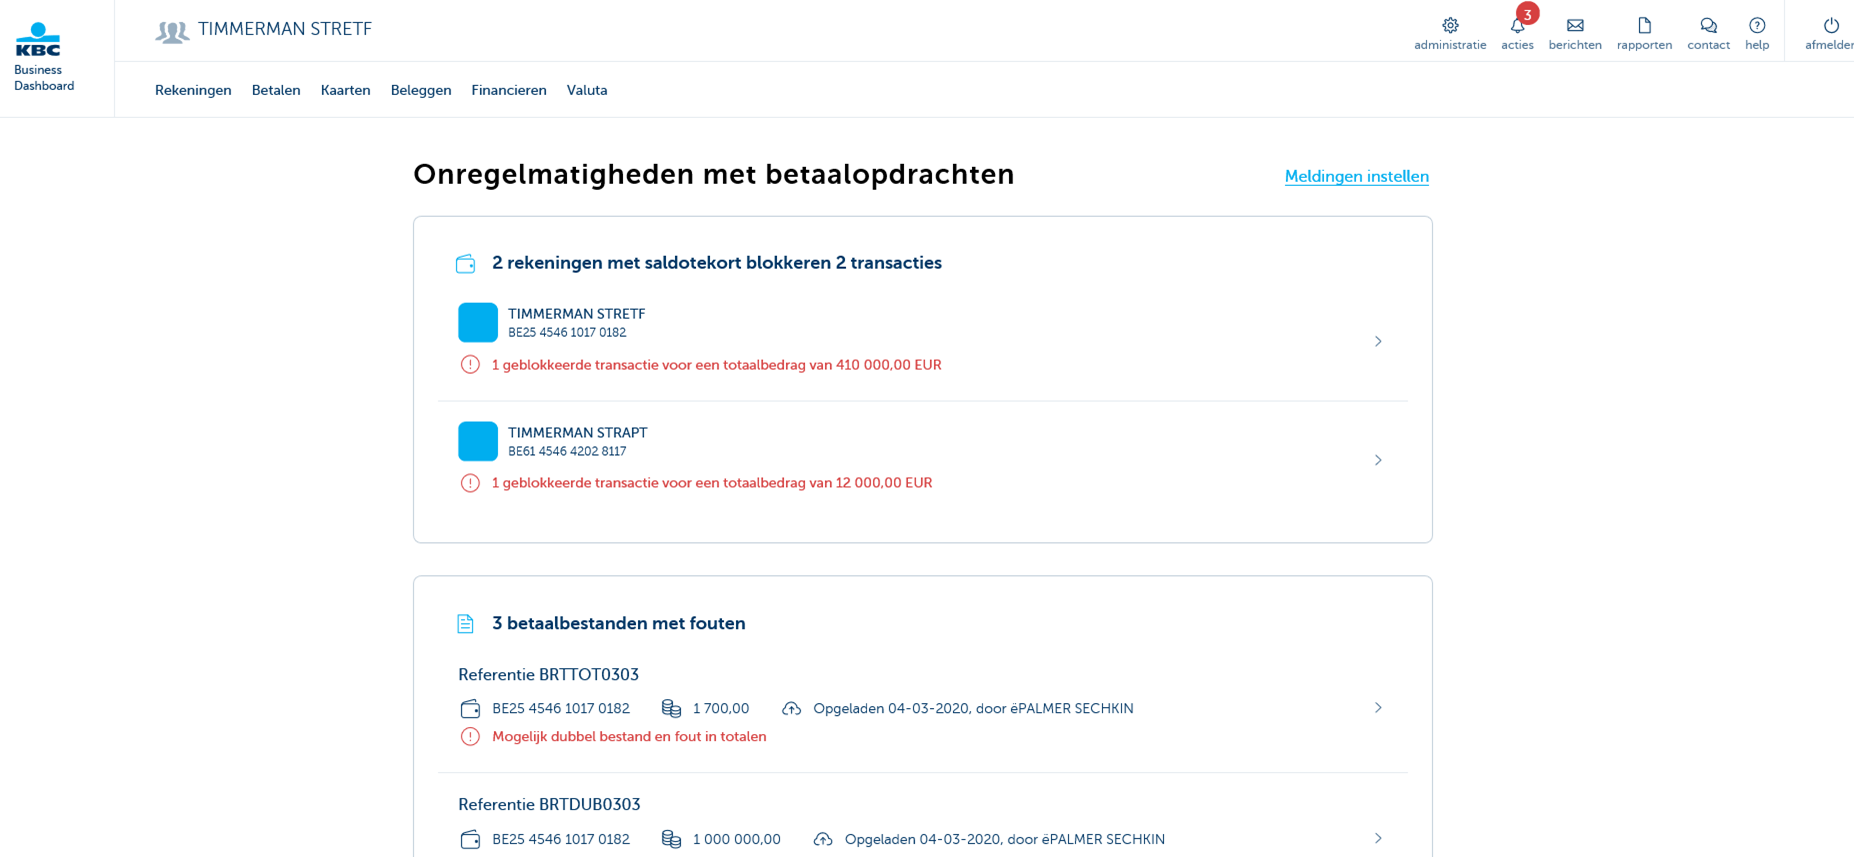1854x857 pixels.
Task: Open the Financieren menu
Action: click(509, 90)
